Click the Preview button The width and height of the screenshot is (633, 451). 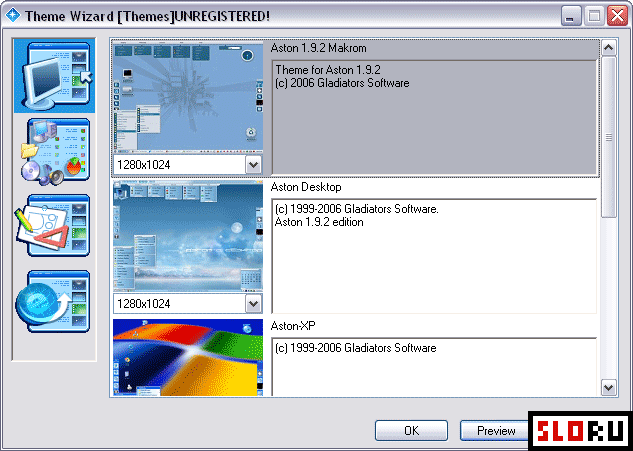coord(495,430)
